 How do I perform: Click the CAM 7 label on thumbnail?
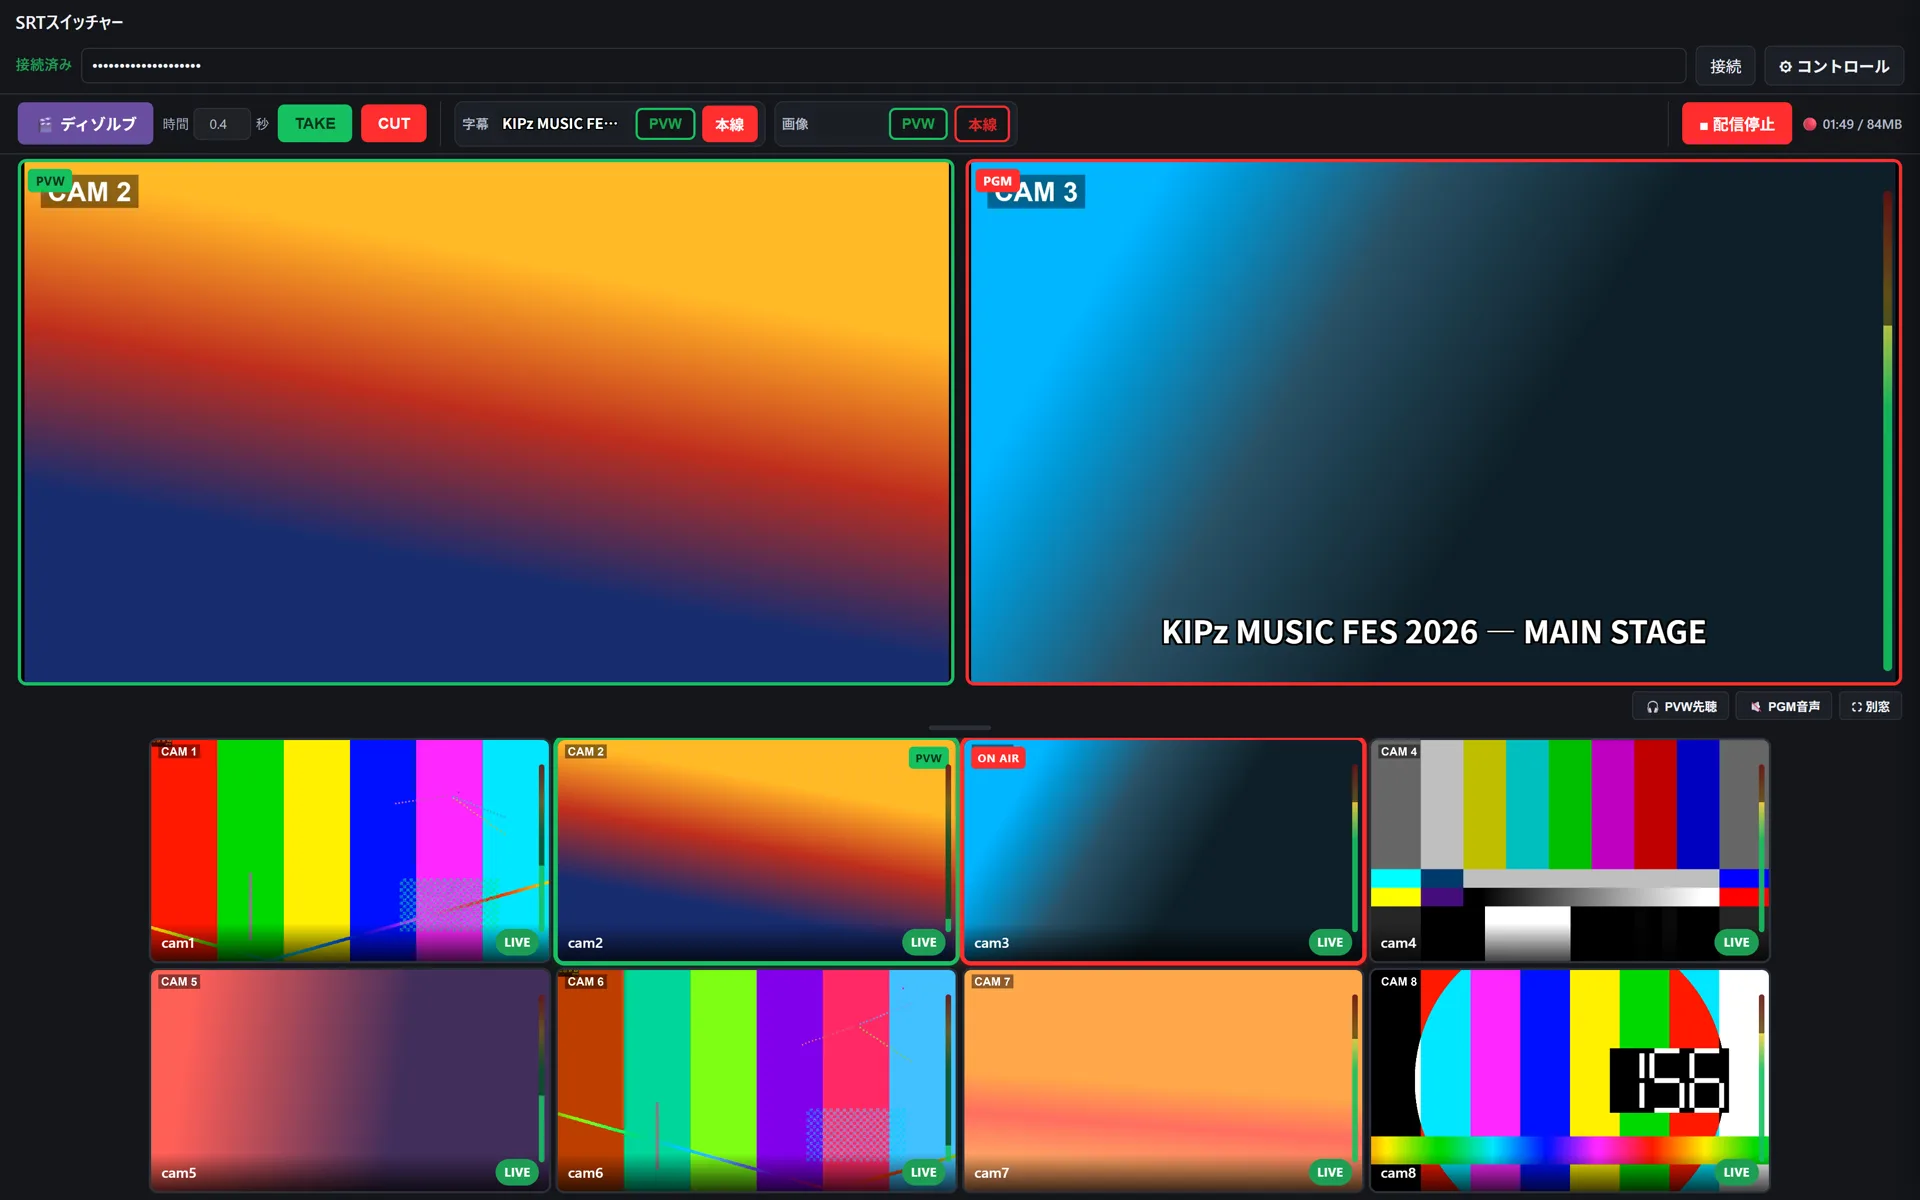992,981
